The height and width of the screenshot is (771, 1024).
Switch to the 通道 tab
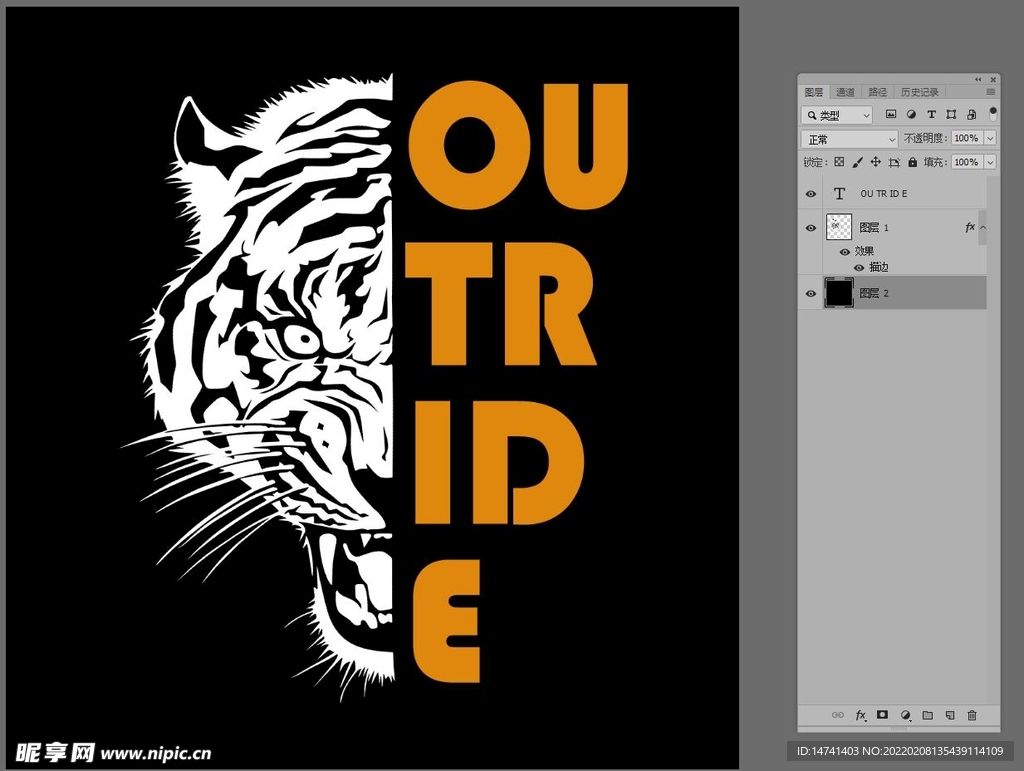pyautogui.click(x=845, y=92)
